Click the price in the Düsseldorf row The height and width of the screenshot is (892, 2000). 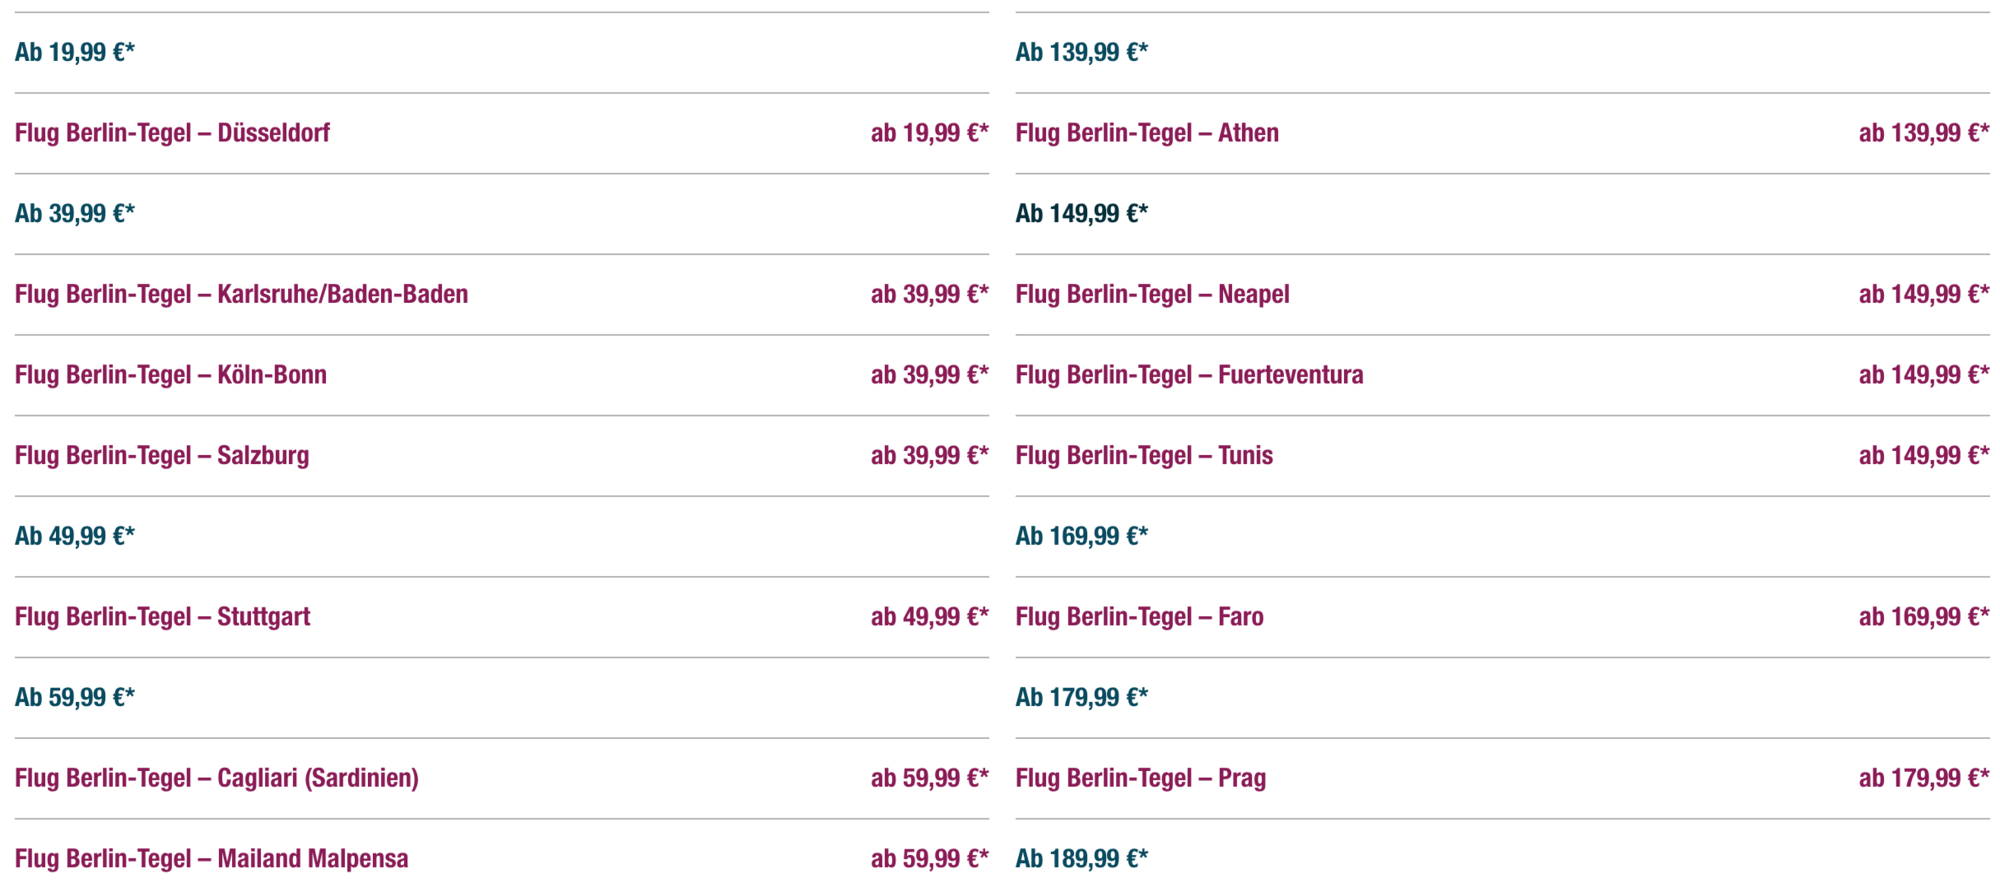click(x=929, y=133)
